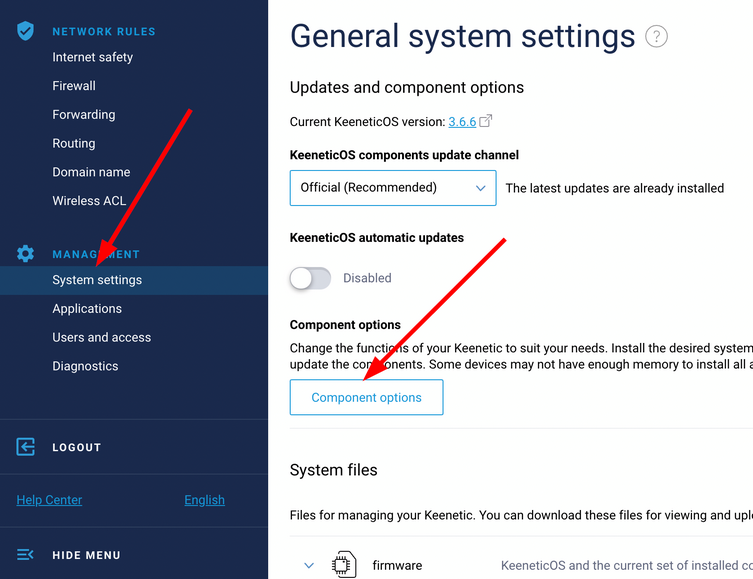Open the help question mark icon
Screen dimensions: 753x579
(x=656, y=37)
